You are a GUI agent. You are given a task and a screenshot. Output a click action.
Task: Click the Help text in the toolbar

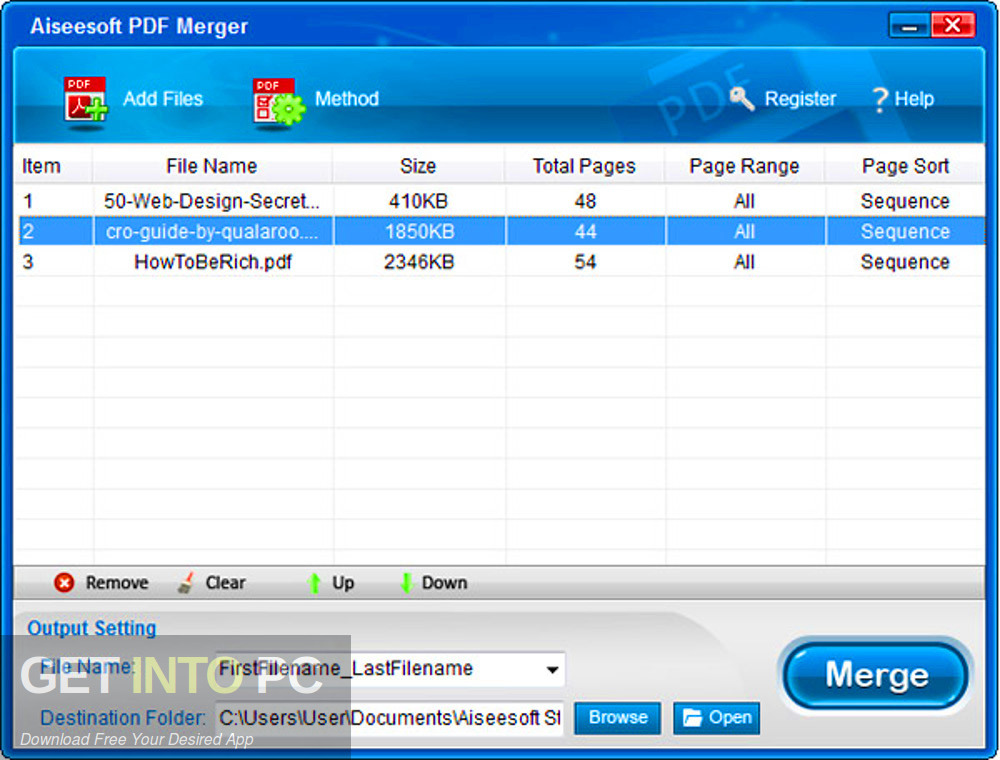click(914, 99)
